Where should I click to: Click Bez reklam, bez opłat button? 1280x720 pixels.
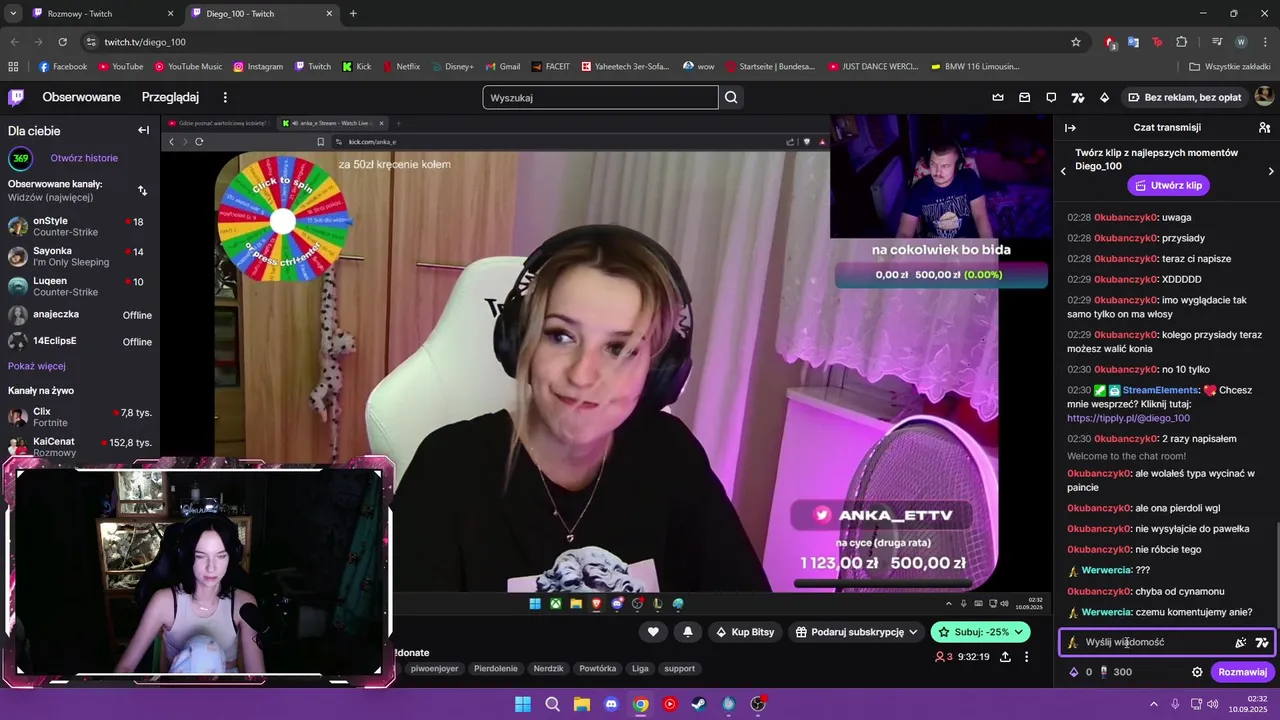[1185, 97]
